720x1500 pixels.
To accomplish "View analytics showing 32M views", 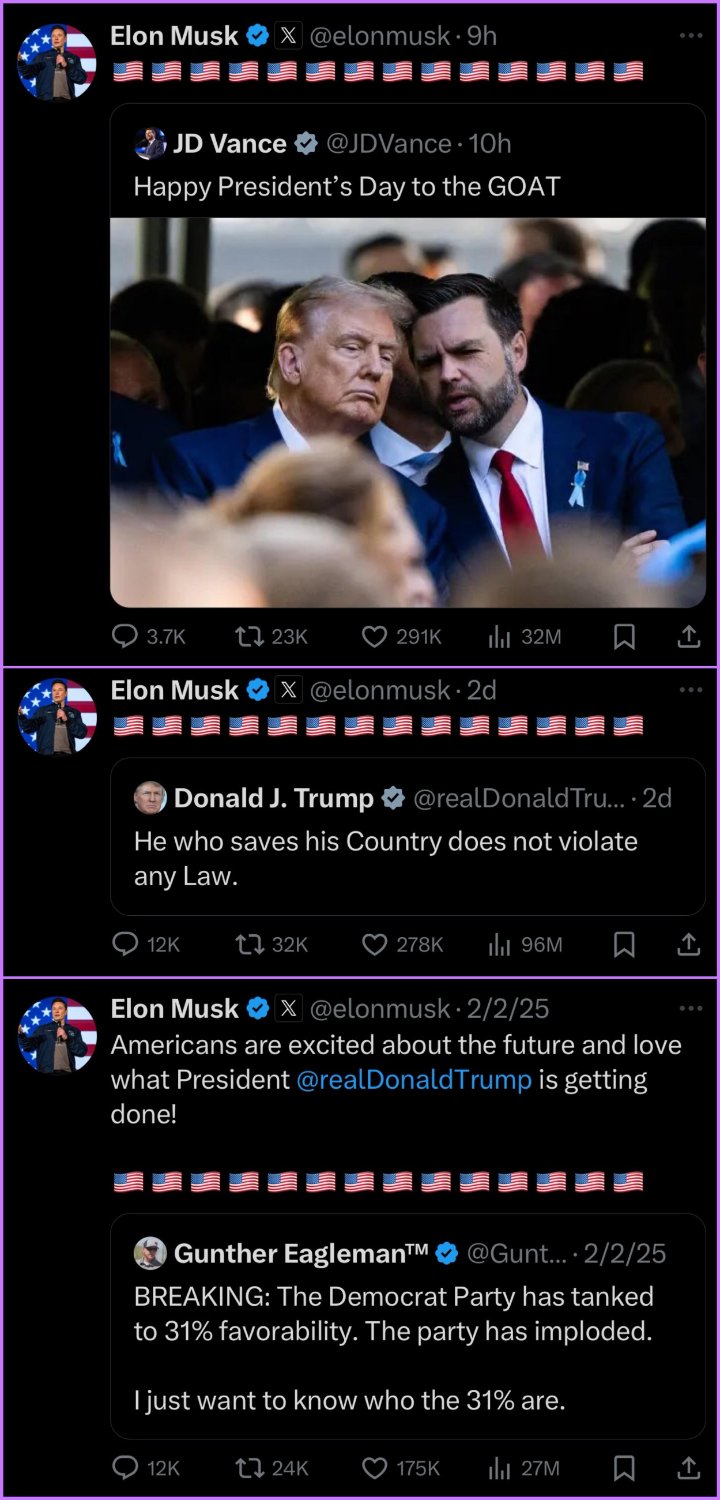I will click(x=524, y=637).
